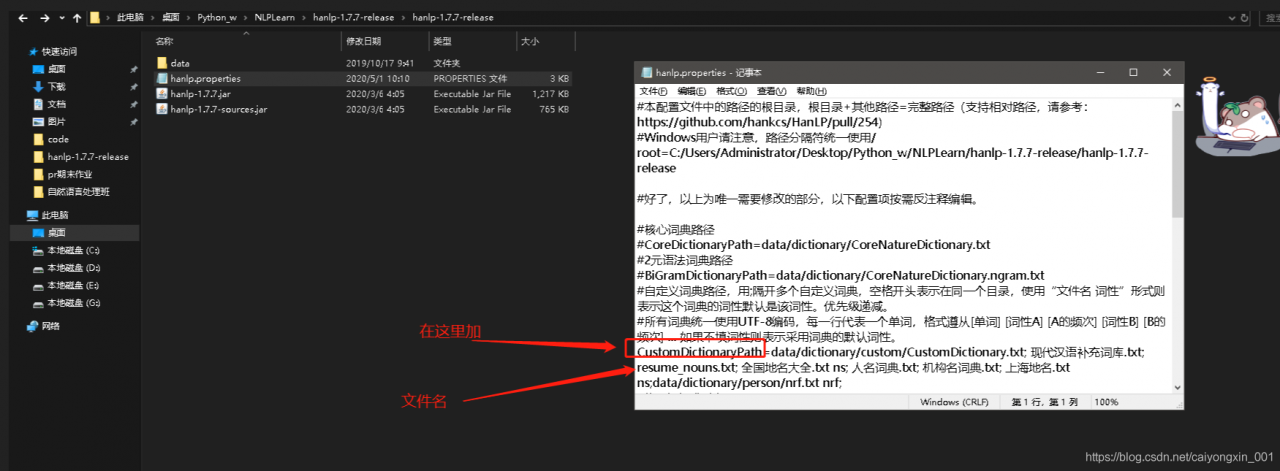The image size is (1280, 471).
Task: Sort files by 修改日期 column
Action: click(x=363, y=41)
